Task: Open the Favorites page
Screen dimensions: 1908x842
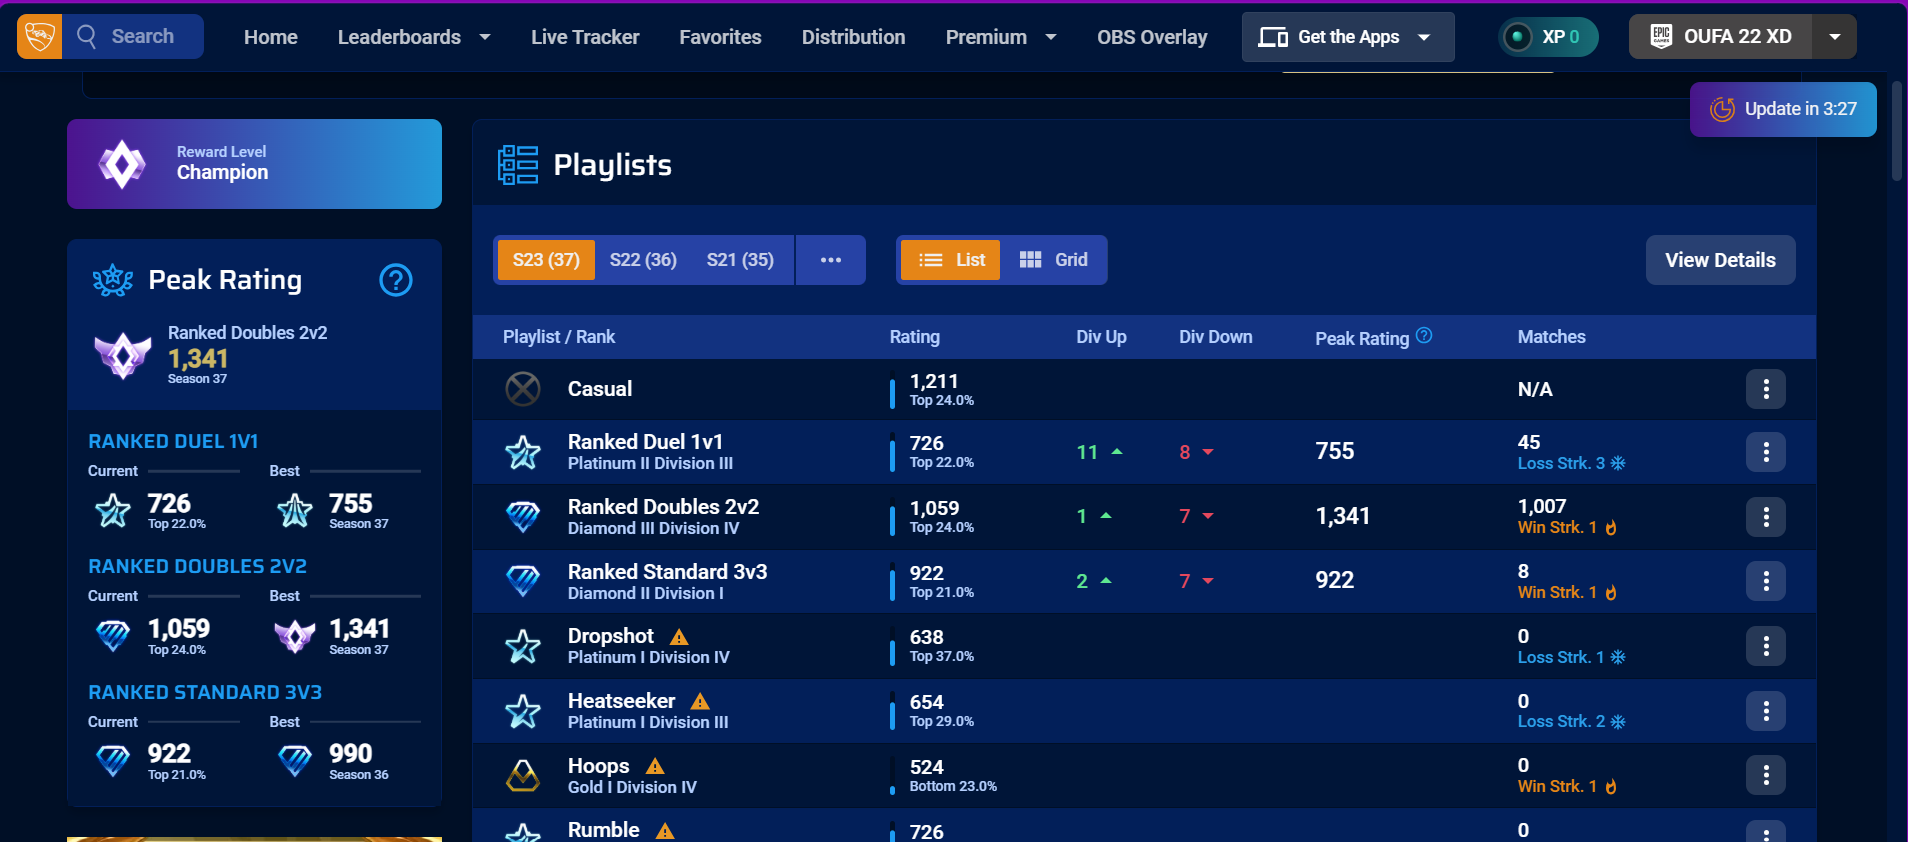Action: coord(720,37)
